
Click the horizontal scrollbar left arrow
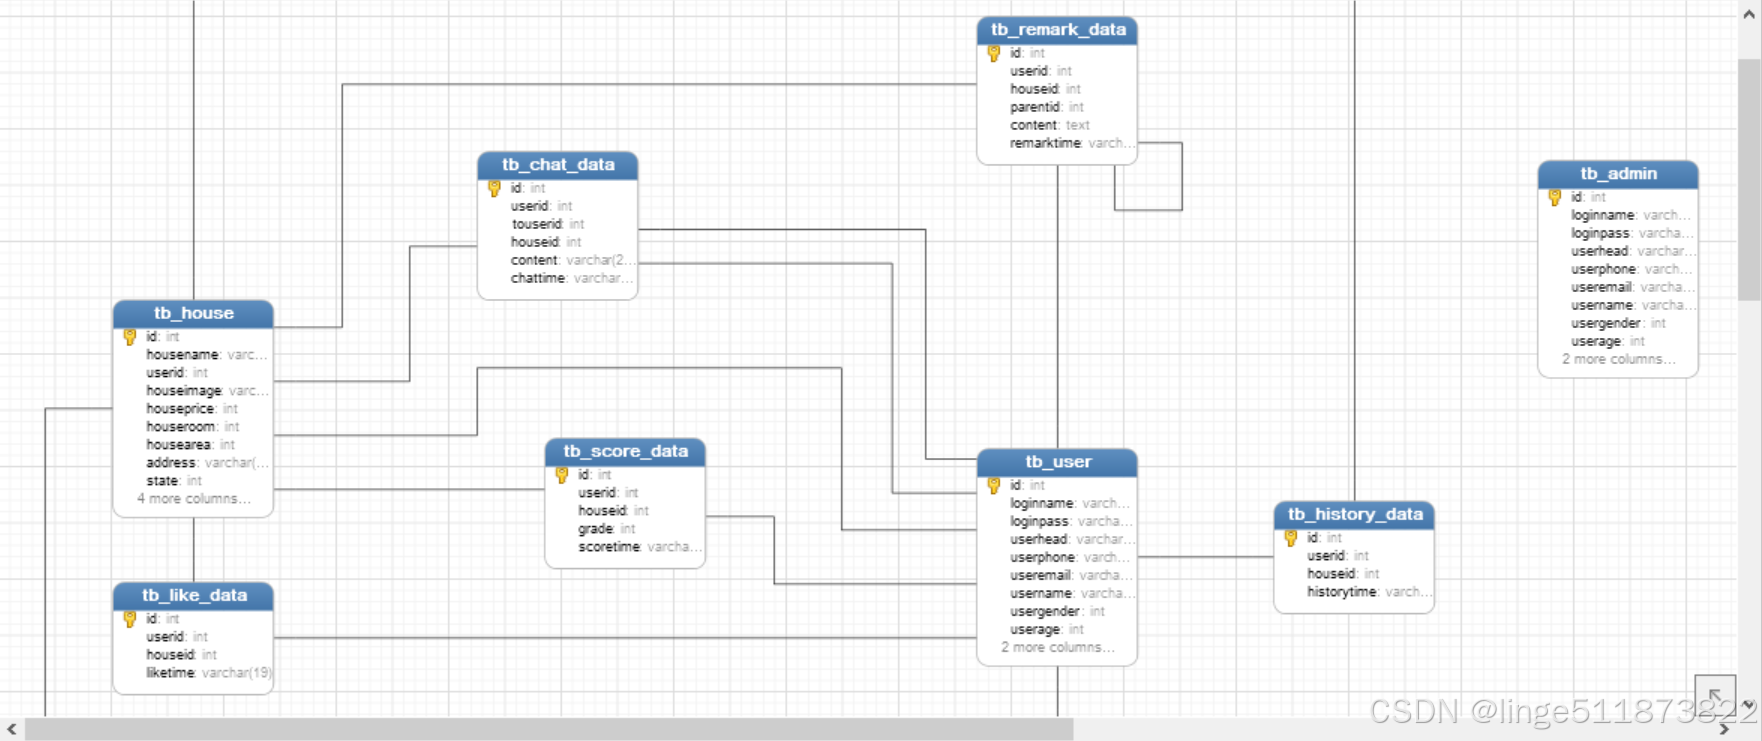[11, 729]
